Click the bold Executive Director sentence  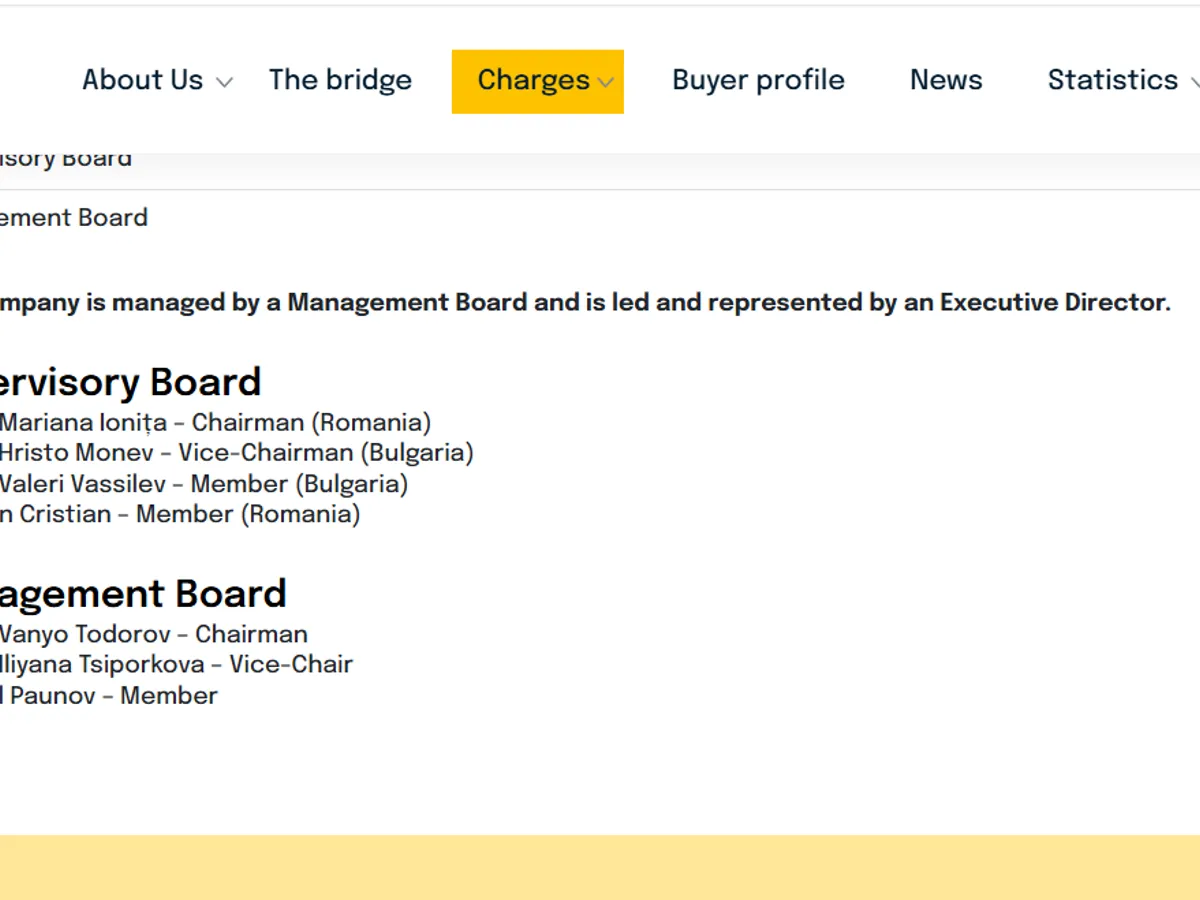[585, 303]
